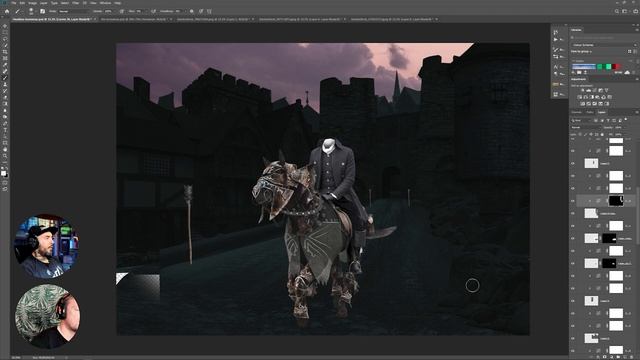The width and height of the screenshot is (640, 360).
Task: Swap foreground and background colors
Action: 7,168
